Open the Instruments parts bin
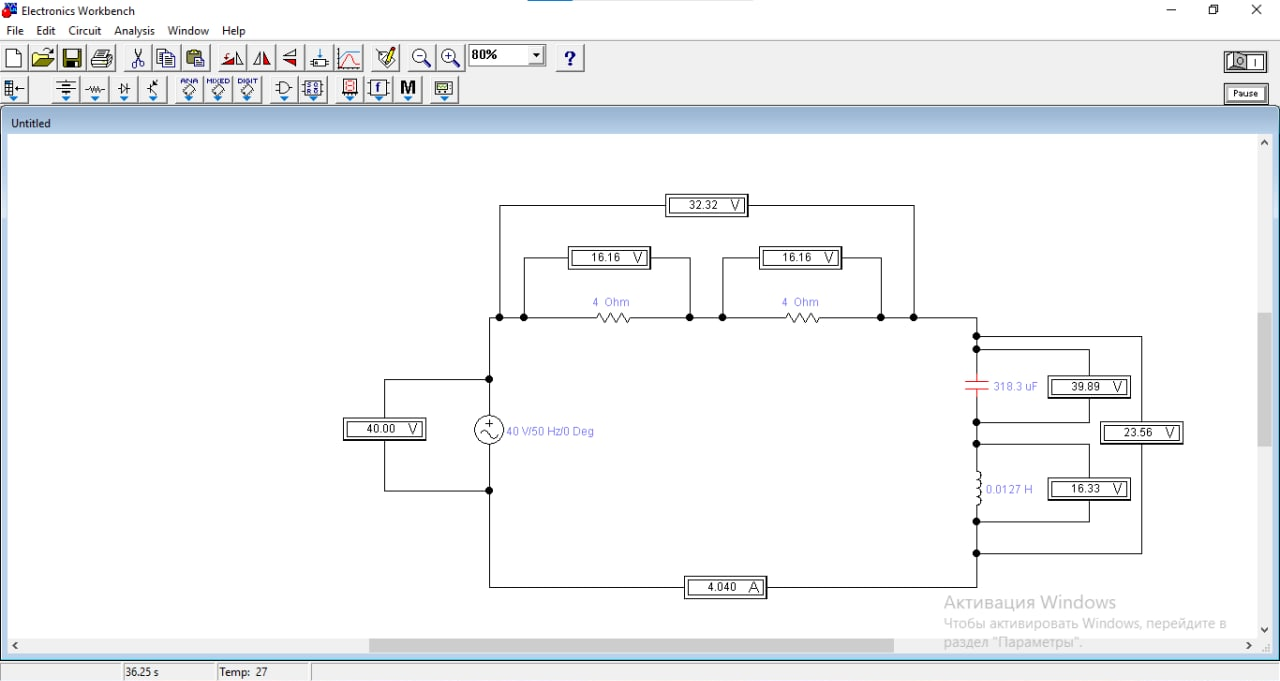Screen dimensions: 1280x681 (444, 90)
